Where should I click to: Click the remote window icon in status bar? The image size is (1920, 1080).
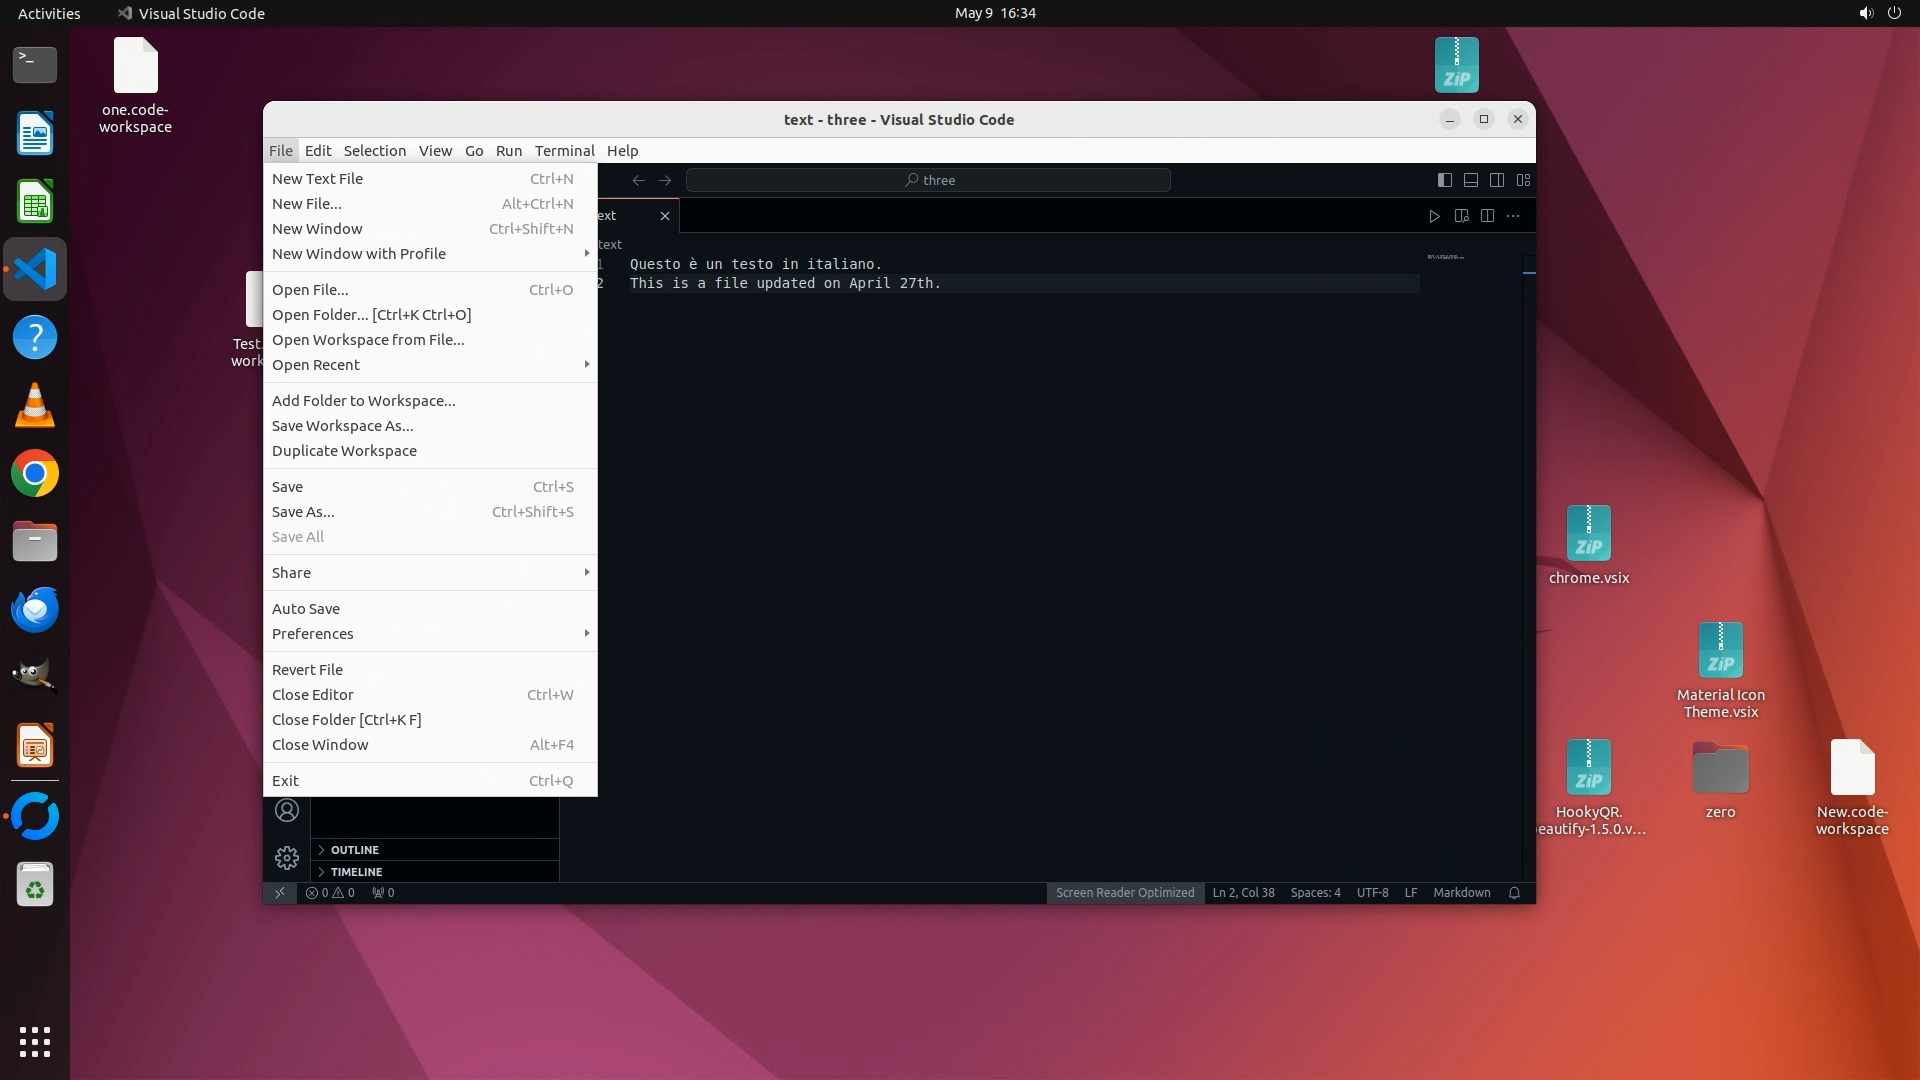pyautogui.click(x=280, y=893)
